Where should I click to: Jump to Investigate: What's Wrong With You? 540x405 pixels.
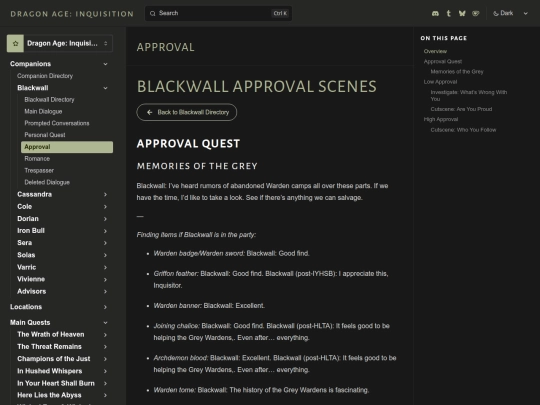[469, 95]
